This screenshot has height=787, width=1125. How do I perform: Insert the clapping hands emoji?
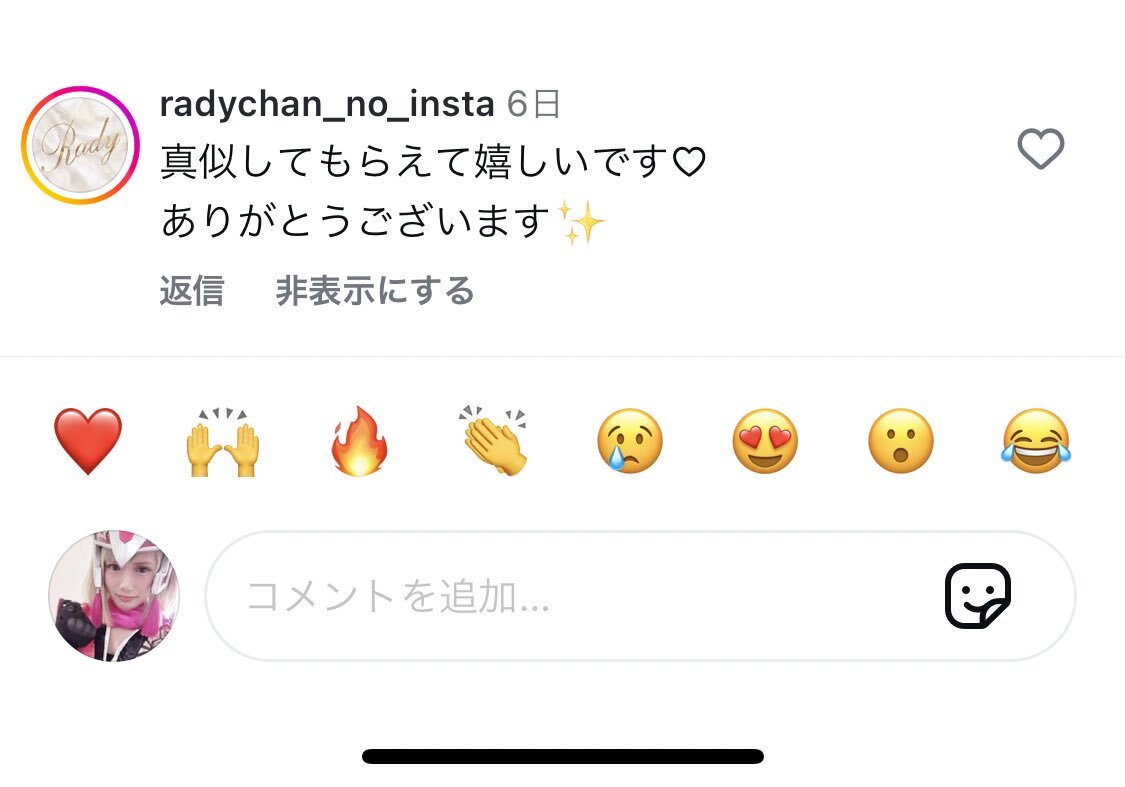[494, 440]
